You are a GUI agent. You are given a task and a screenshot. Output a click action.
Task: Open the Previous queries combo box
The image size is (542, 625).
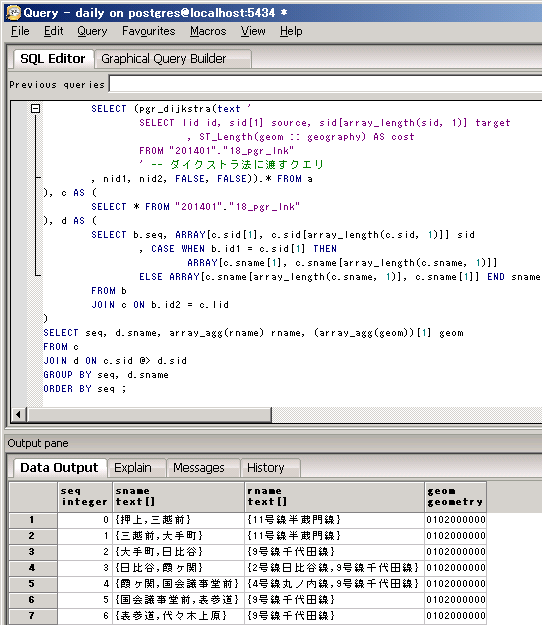[x=325, y=84]
